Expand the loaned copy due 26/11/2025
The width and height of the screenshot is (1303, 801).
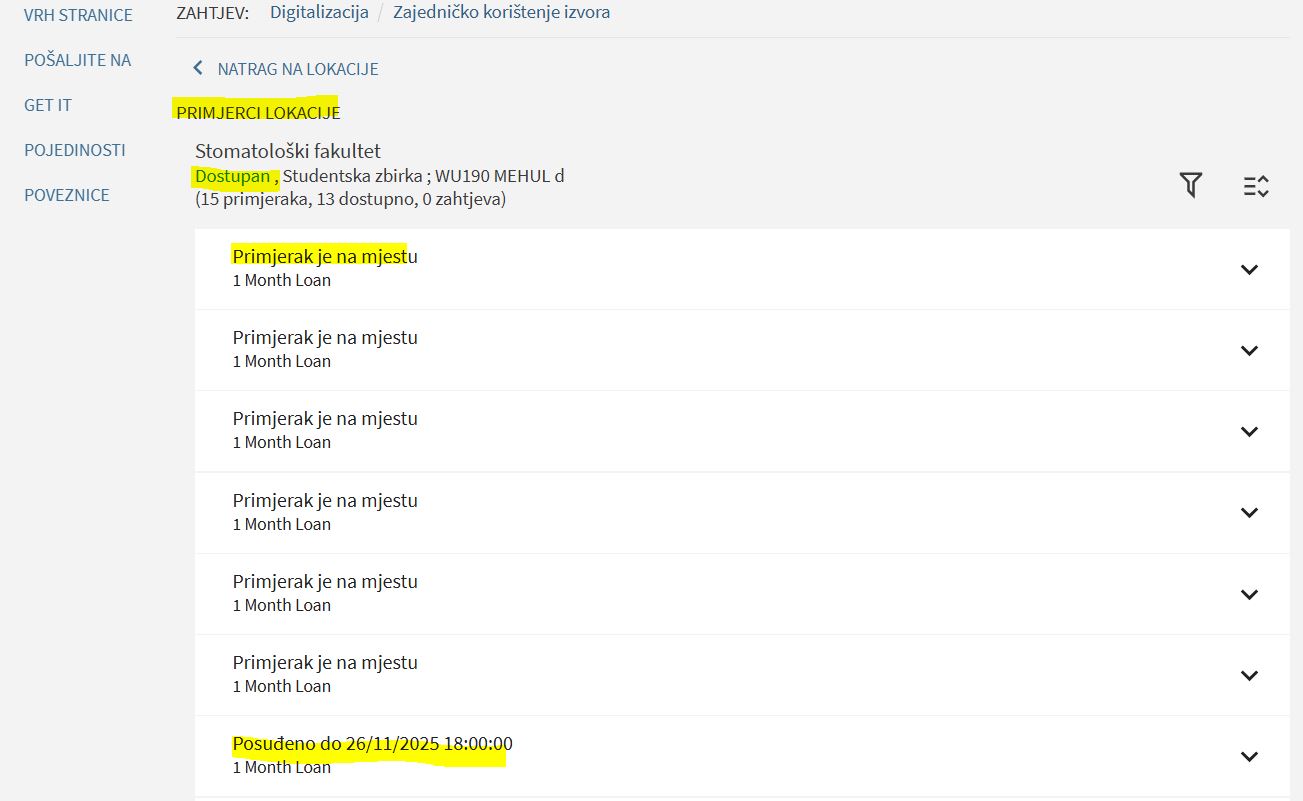click(x=1248, y=756)
